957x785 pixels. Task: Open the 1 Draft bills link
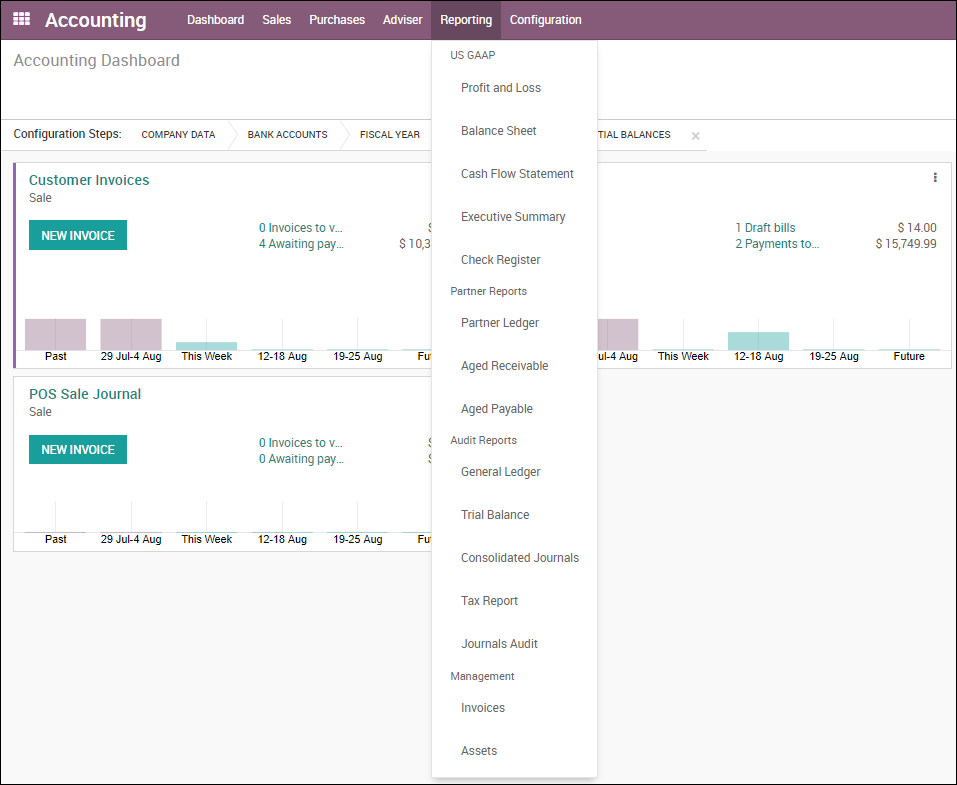[765, 228]
